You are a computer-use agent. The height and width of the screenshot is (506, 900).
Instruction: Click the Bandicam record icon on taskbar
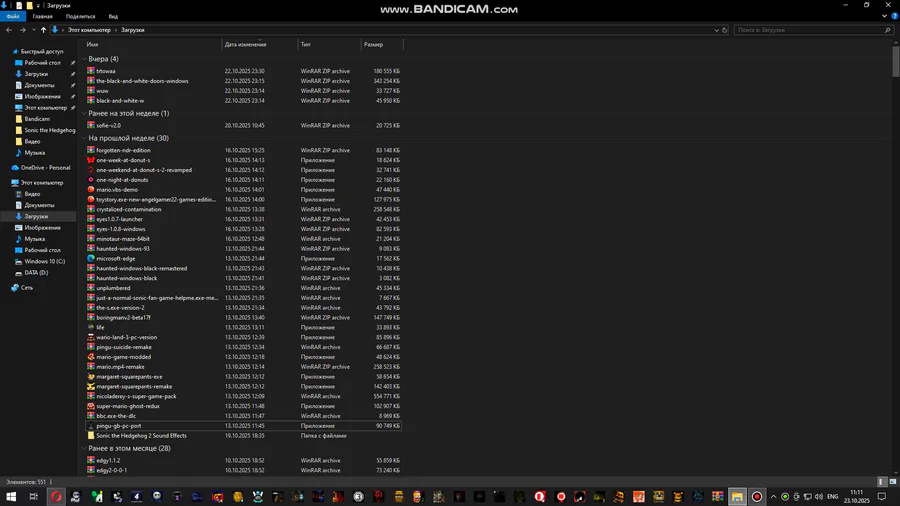[757, 496]
